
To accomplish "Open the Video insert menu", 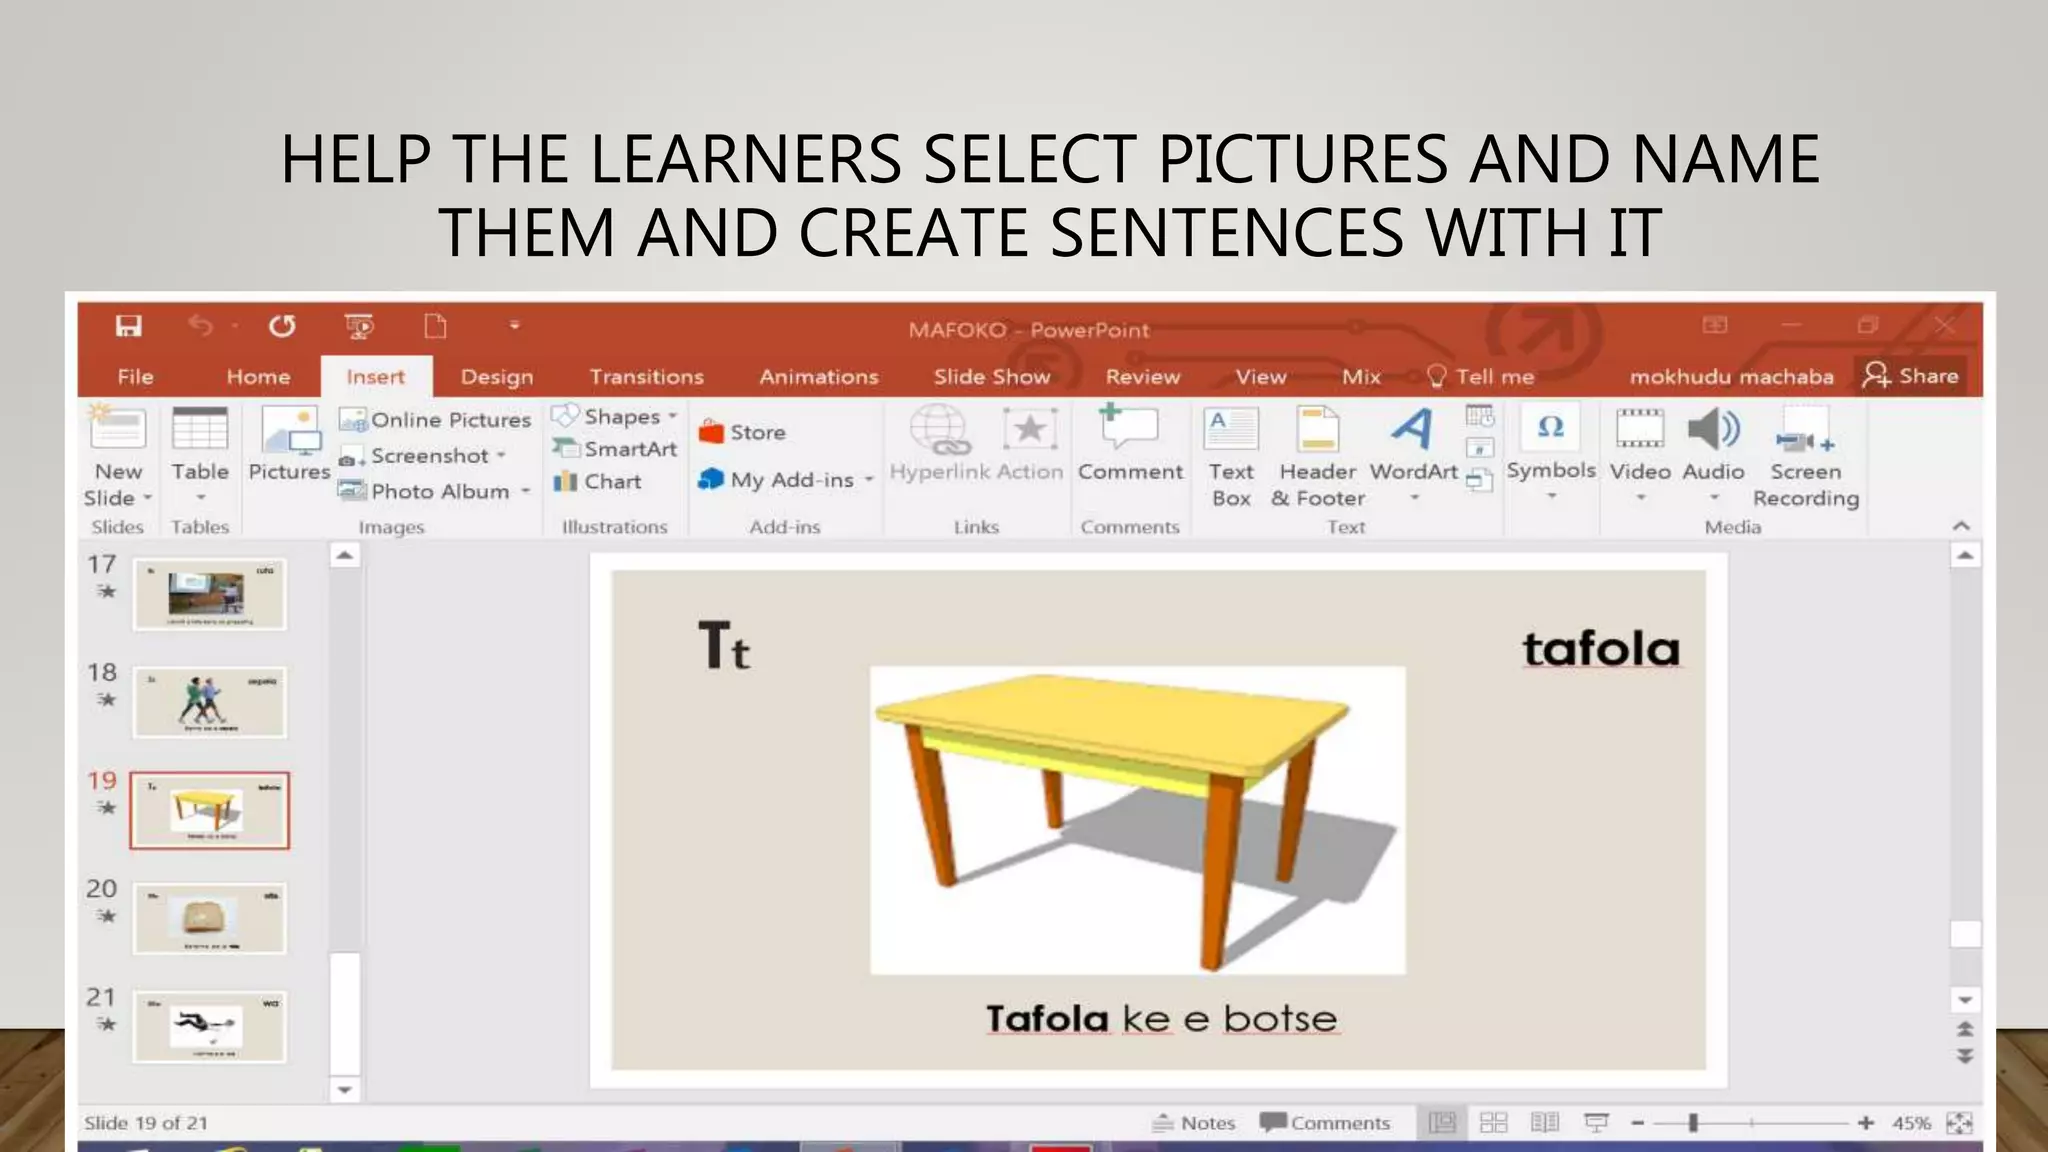I will 1640,453.
